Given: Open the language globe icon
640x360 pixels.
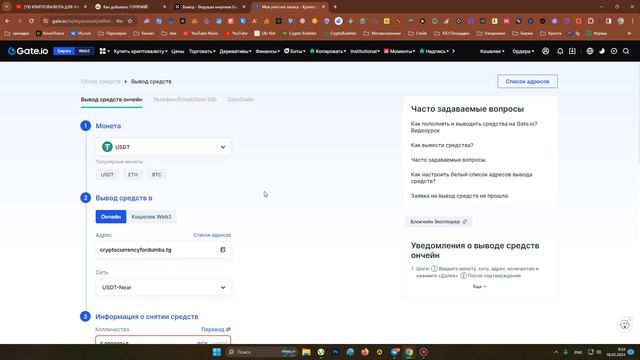Looking at the screenshot, I should (x=590, y=51).
